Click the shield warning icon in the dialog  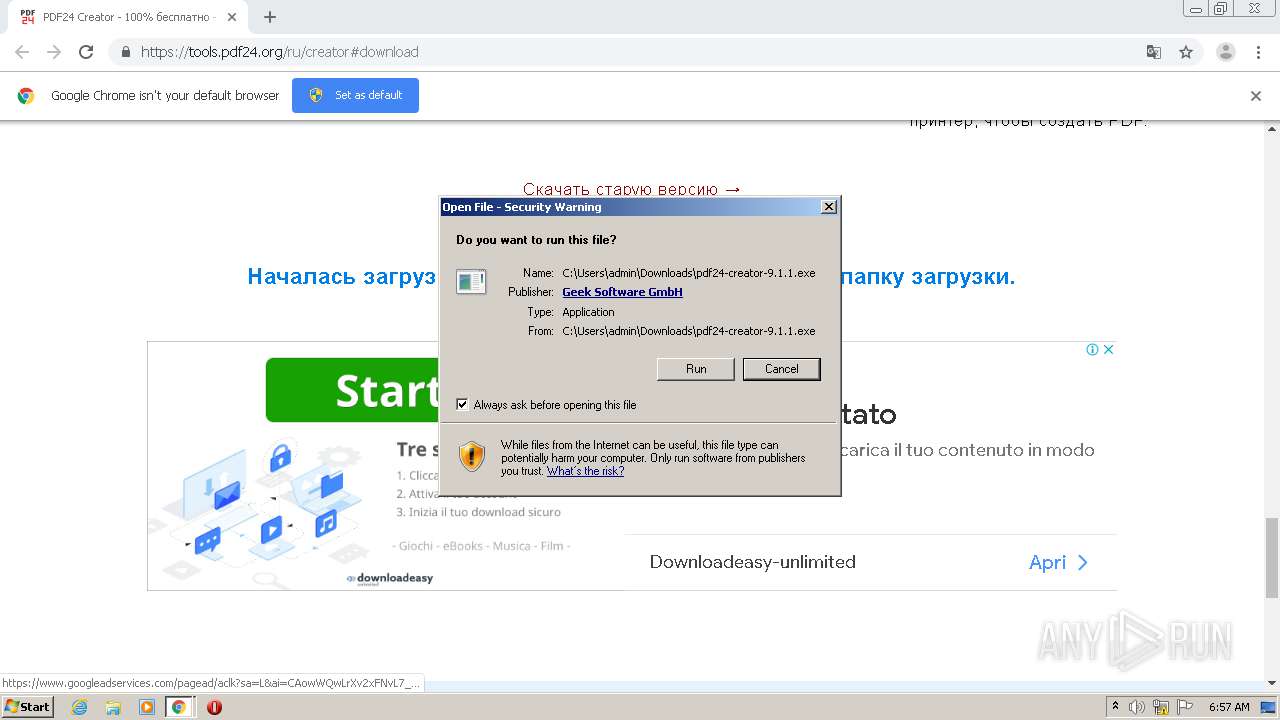coord(472,457)
